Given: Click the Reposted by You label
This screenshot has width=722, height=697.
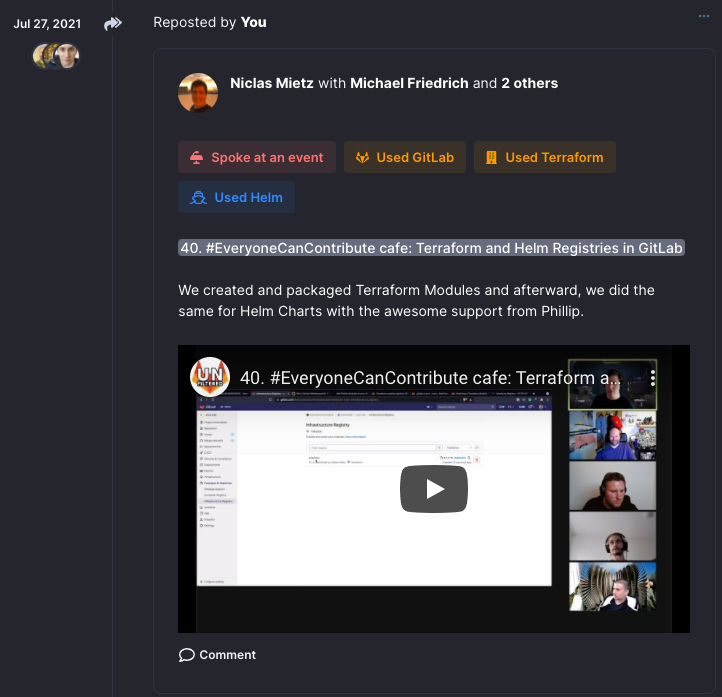Looking at the screenshot, I should click(210, 22).
